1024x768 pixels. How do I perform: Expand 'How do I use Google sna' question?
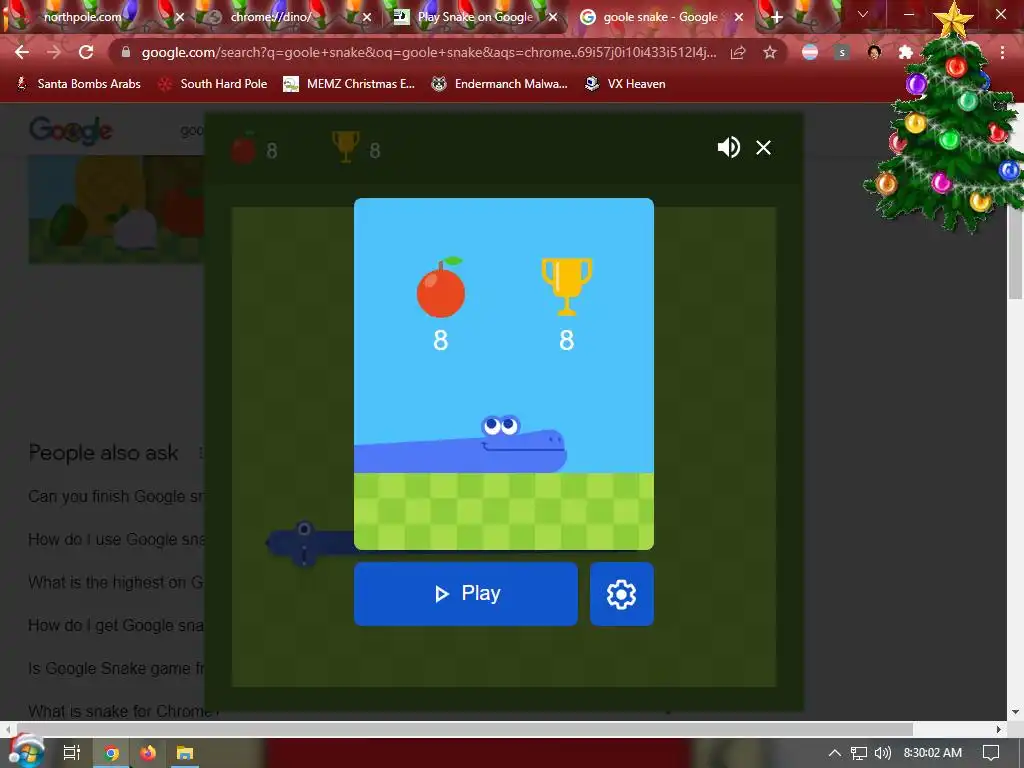[x=116, y=539]
